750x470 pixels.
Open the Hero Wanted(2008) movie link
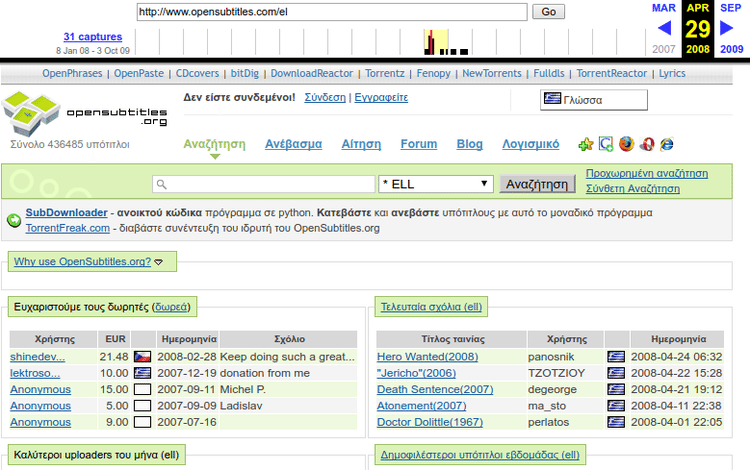428,357
